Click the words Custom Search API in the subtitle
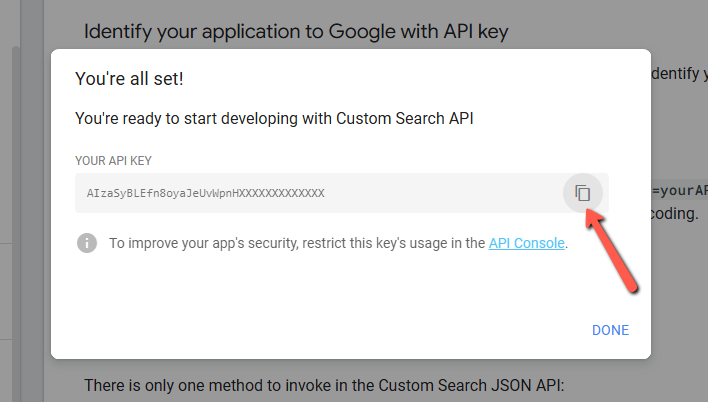The width and height of the screenshot is (708, 402). coord(405,118)
